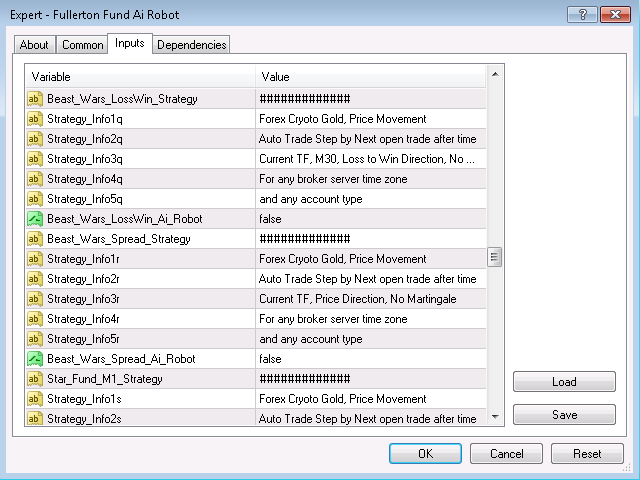Click the ab icon for Strategy_Info3r
Viewport: 640px width, 480px height.
tap(35, 299)
